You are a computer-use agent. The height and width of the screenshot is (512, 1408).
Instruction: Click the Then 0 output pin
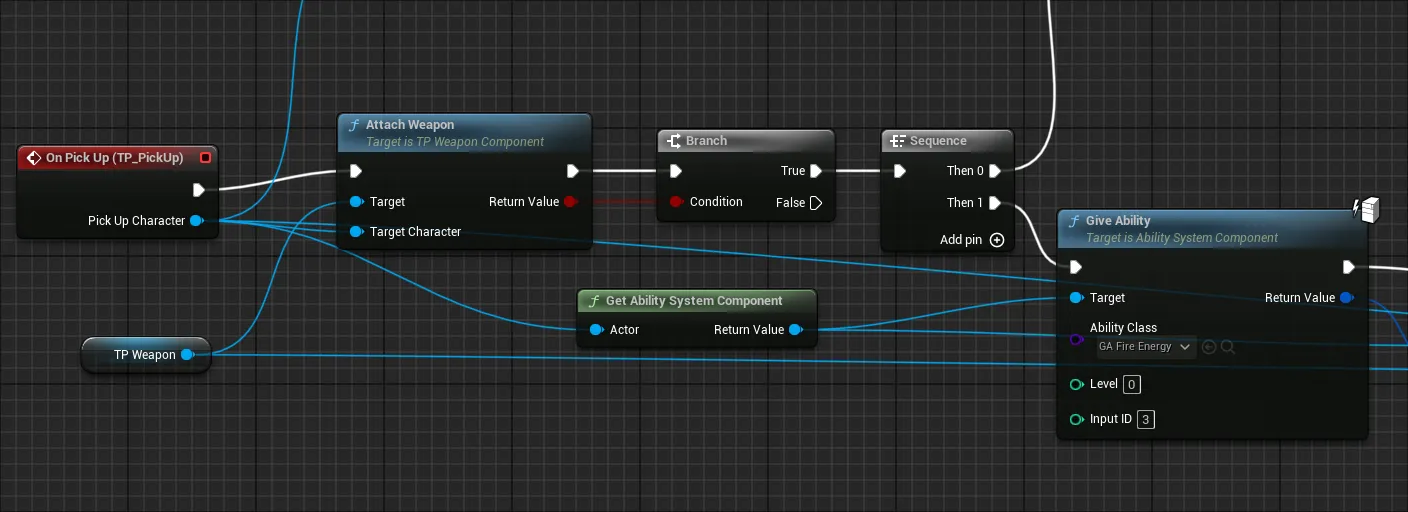(x=994, y=171)
